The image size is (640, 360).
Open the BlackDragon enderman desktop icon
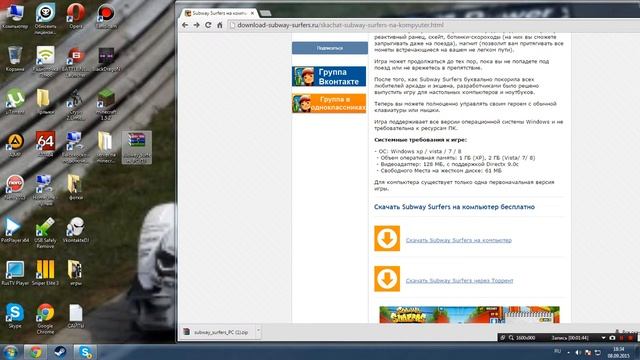[107, 60]
